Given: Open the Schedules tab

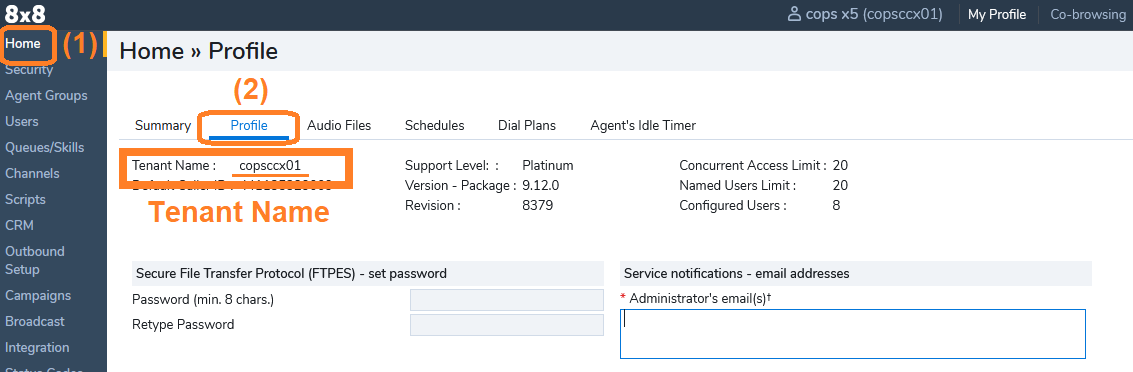Looking at the screenshot, I should (434, 126).
